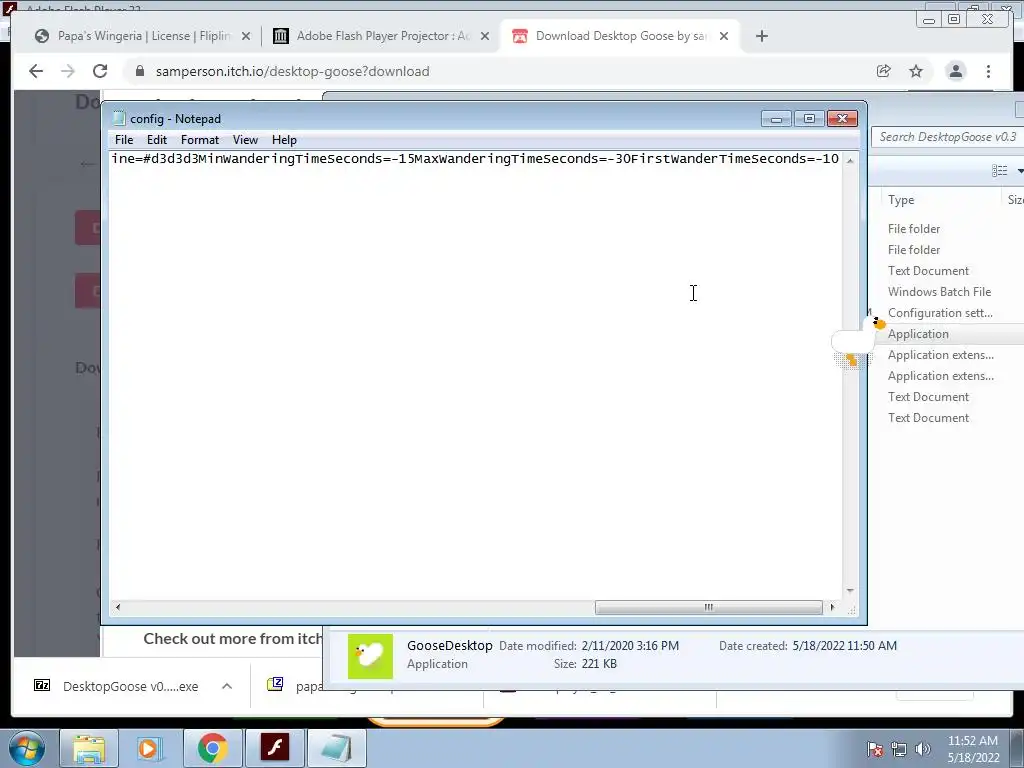Open Action Center flag tray icon

coord(875,750)
